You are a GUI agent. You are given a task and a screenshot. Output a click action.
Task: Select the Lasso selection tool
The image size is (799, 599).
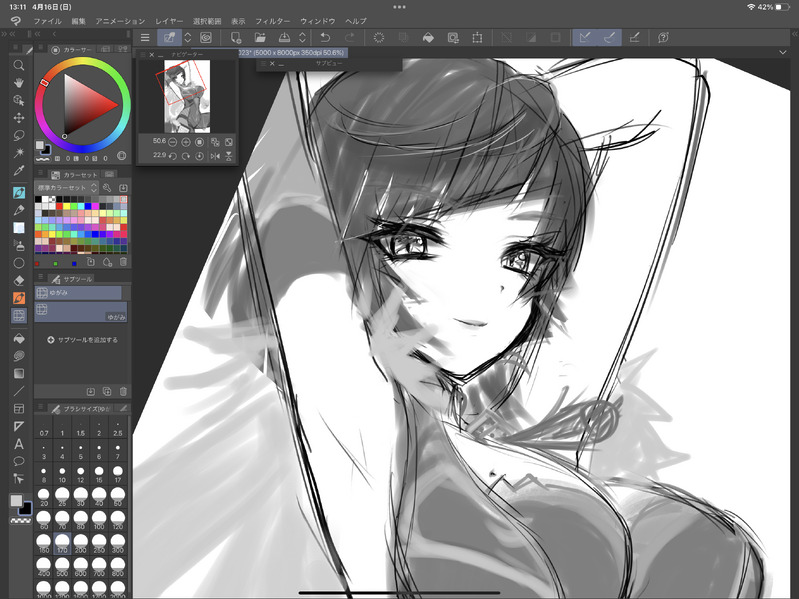pyautogui.click(x=19, y=135)
